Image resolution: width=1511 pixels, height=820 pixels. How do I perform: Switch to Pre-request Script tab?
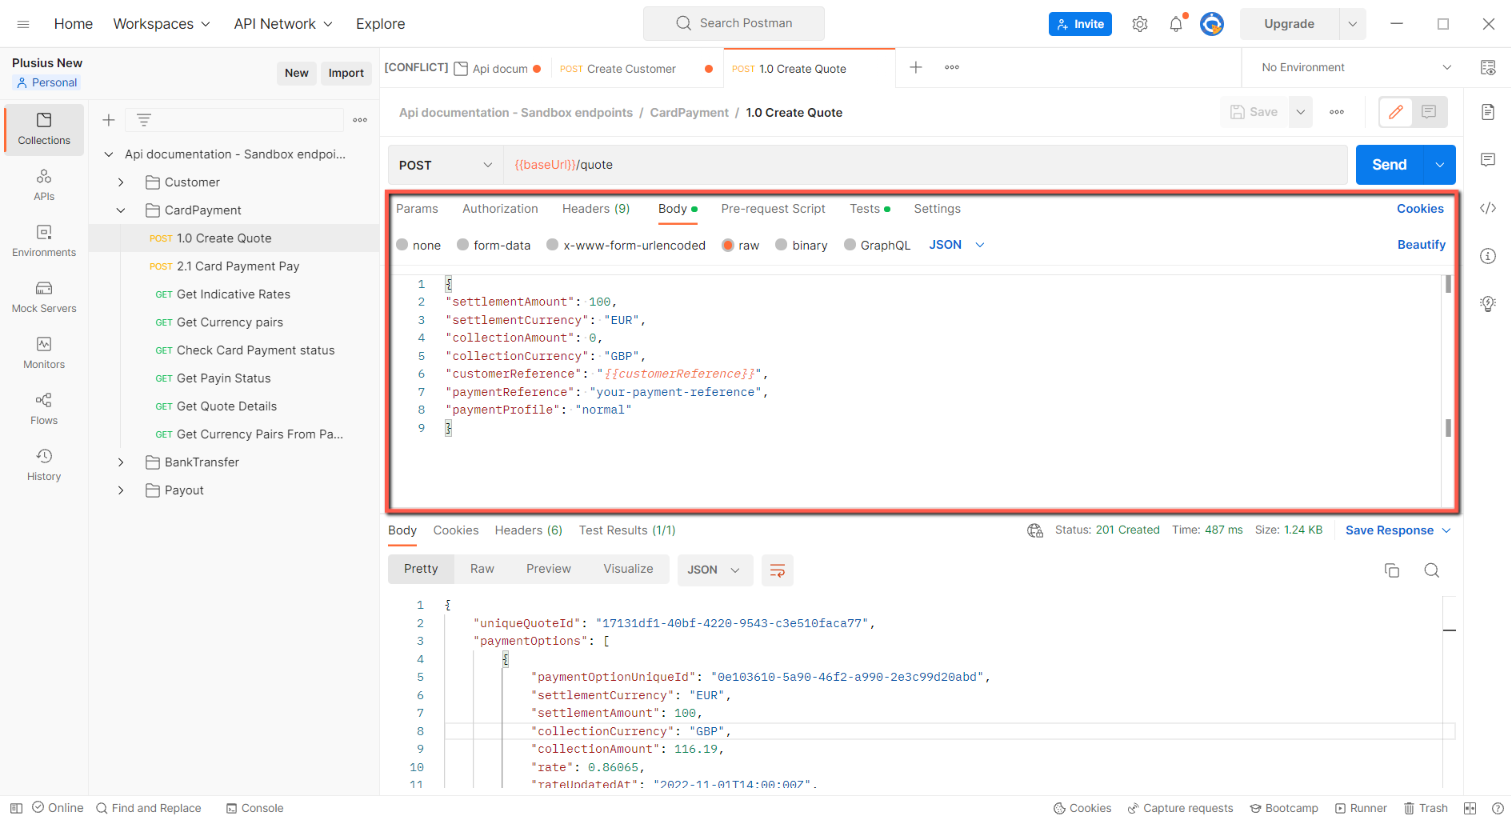click(773, 209)
